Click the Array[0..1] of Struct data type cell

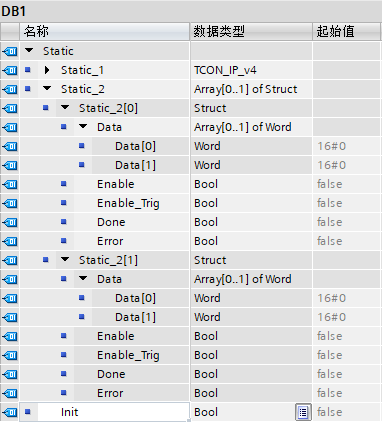click(251, 89)
